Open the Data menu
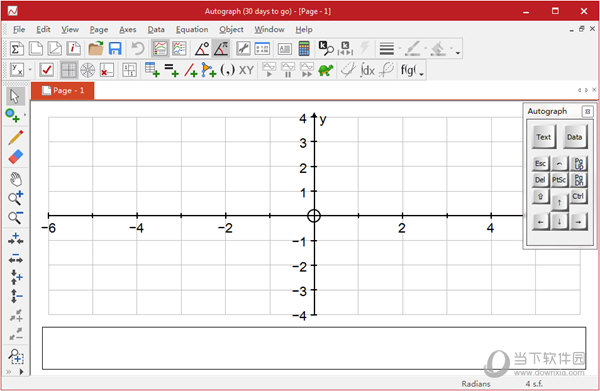The height and width of the screenshot is (391, 600). click(x=156, y=29)
